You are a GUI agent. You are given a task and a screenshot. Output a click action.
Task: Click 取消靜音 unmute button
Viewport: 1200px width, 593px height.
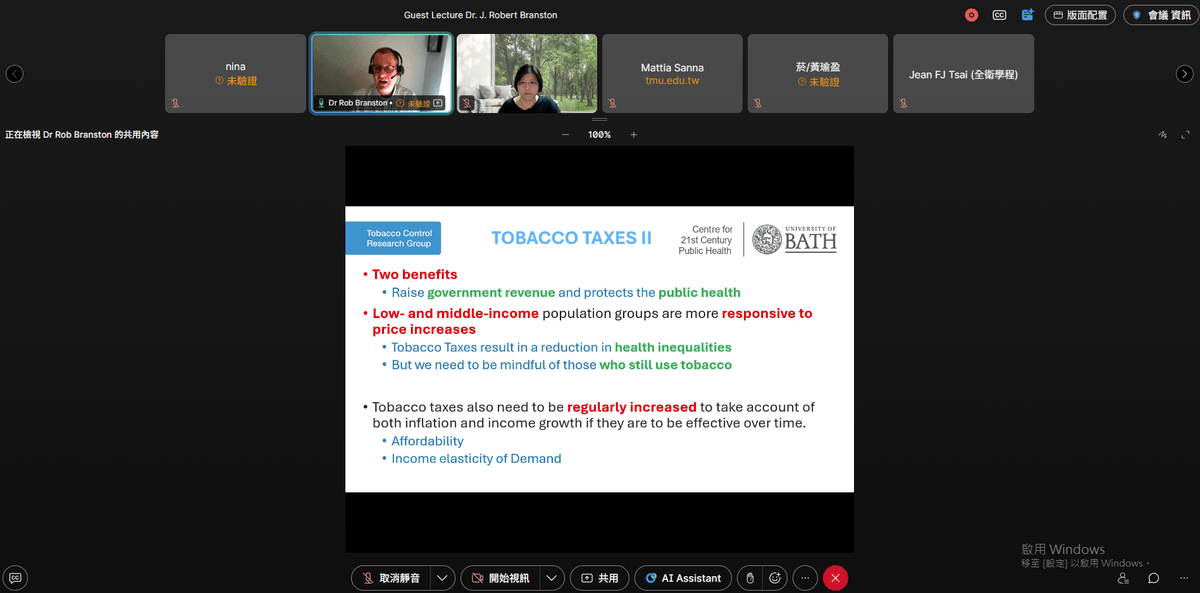[391, 578]
